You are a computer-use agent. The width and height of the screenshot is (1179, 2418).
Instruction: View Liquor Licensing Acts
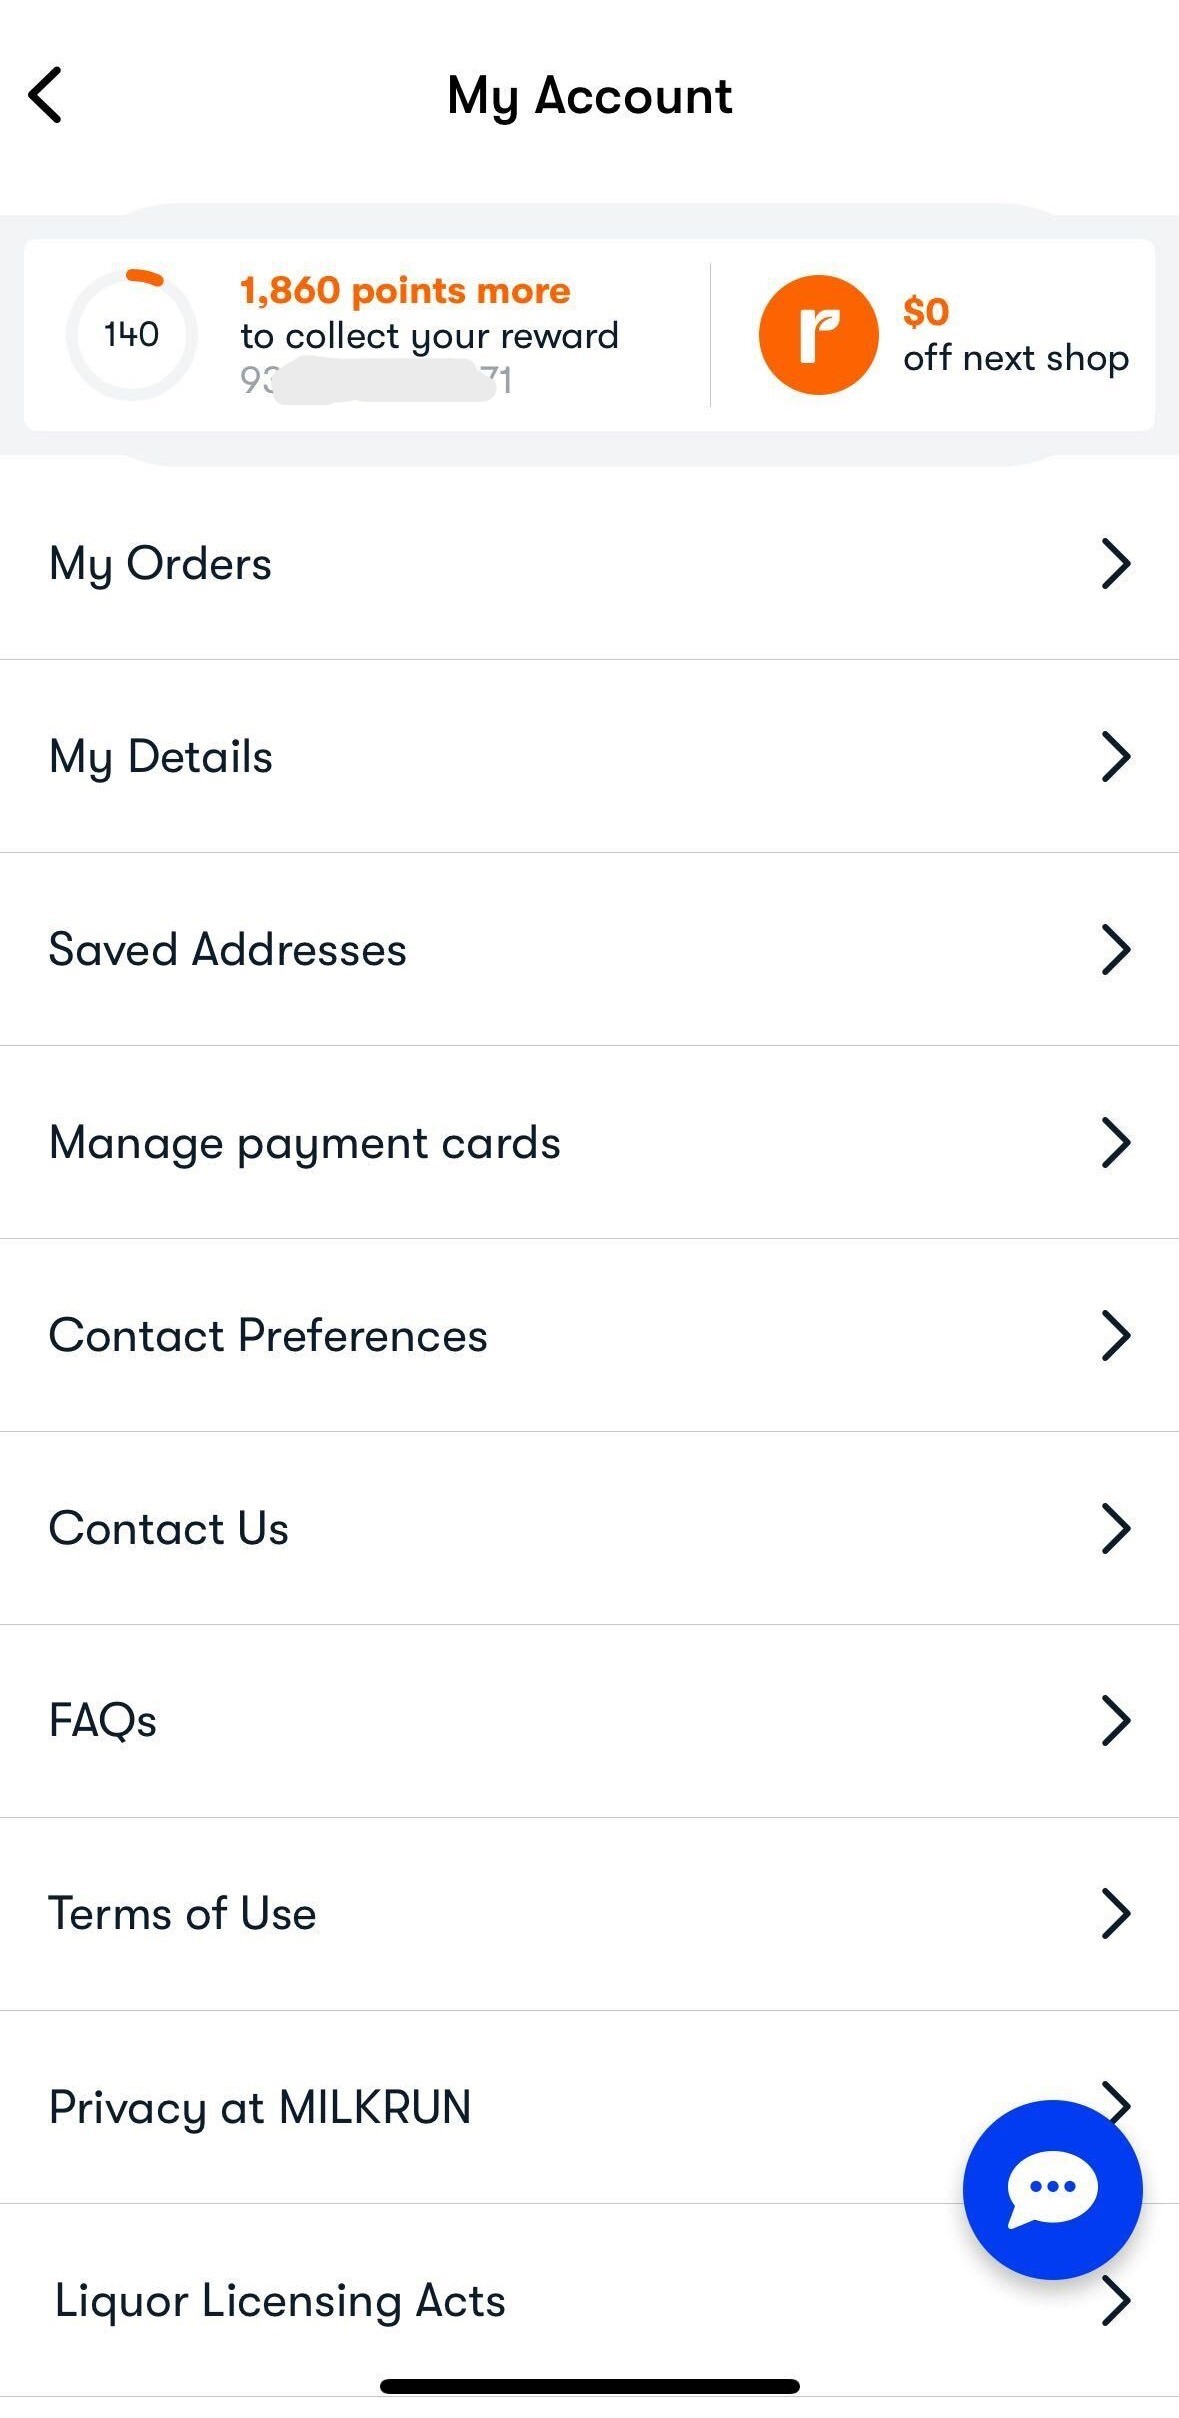(x=280, y=2300)
